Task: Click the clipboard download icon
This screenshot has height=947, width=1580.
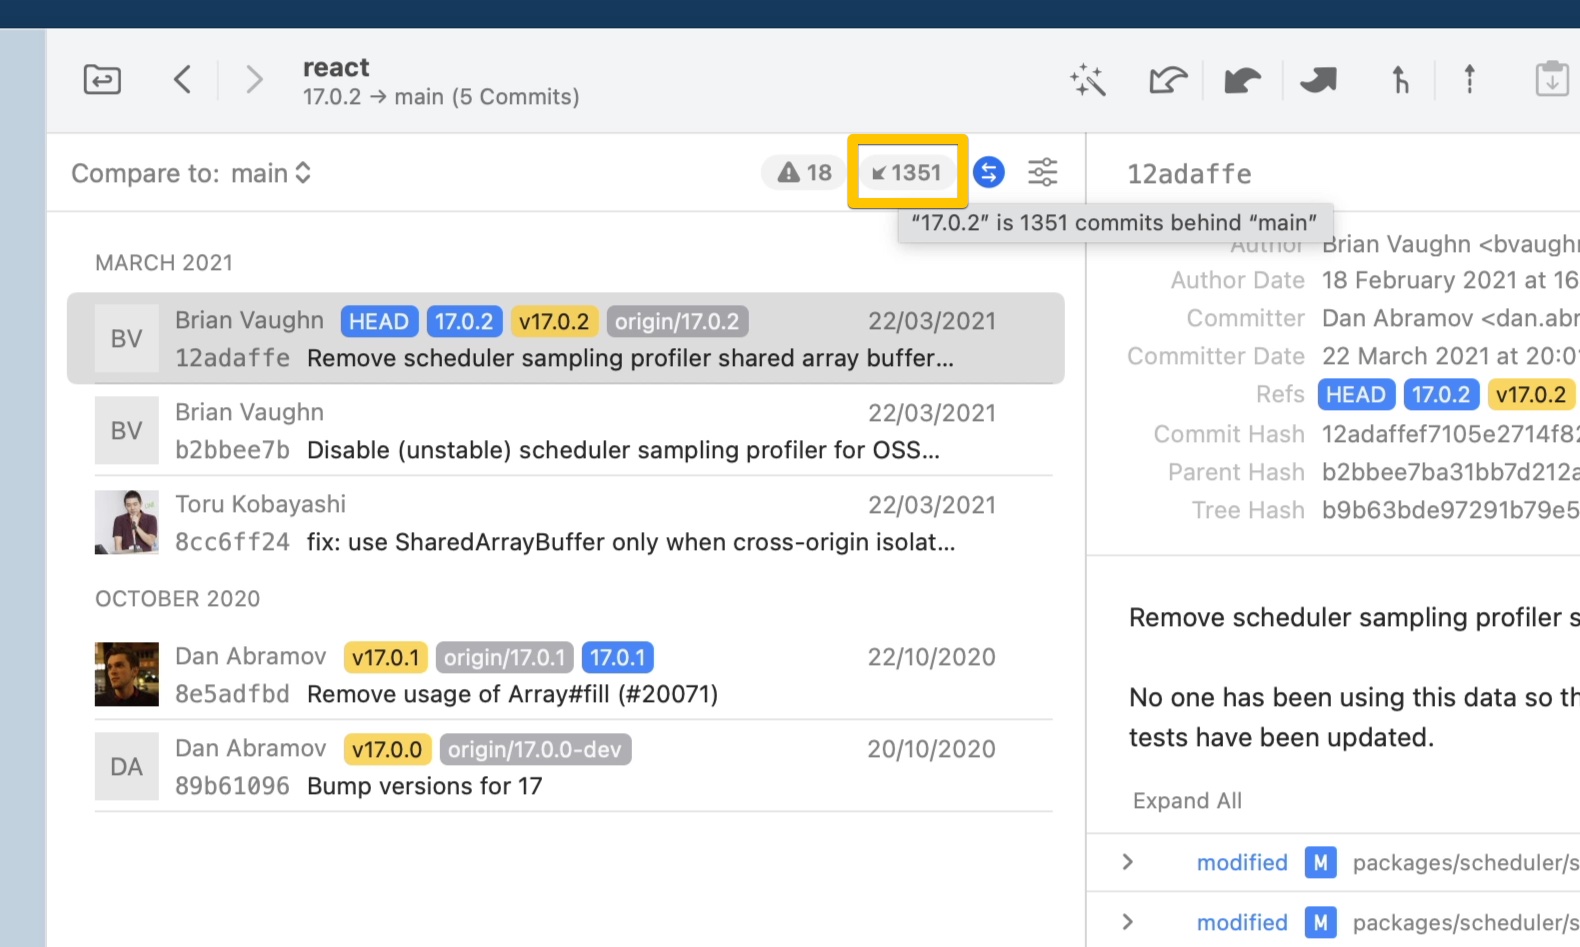Action: click(x=1551, y=79)
